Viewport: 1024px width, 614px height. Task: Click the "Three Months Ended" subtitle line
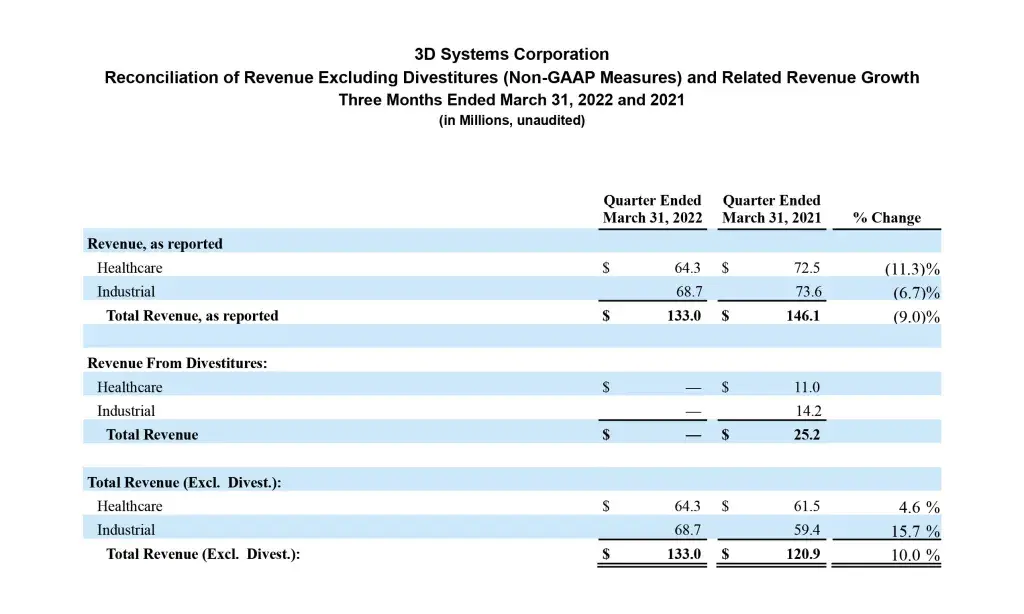click(511, 100)
